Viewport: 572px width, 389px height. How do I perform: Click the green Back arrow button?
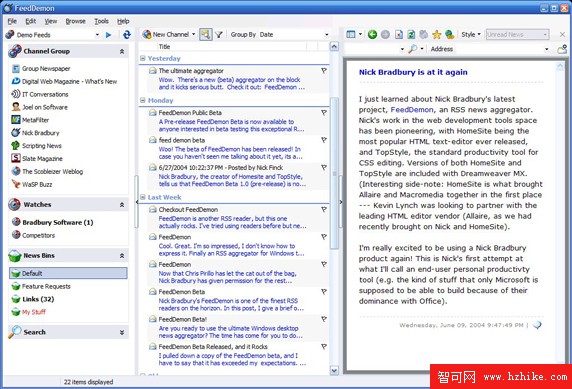pos(372,35)
